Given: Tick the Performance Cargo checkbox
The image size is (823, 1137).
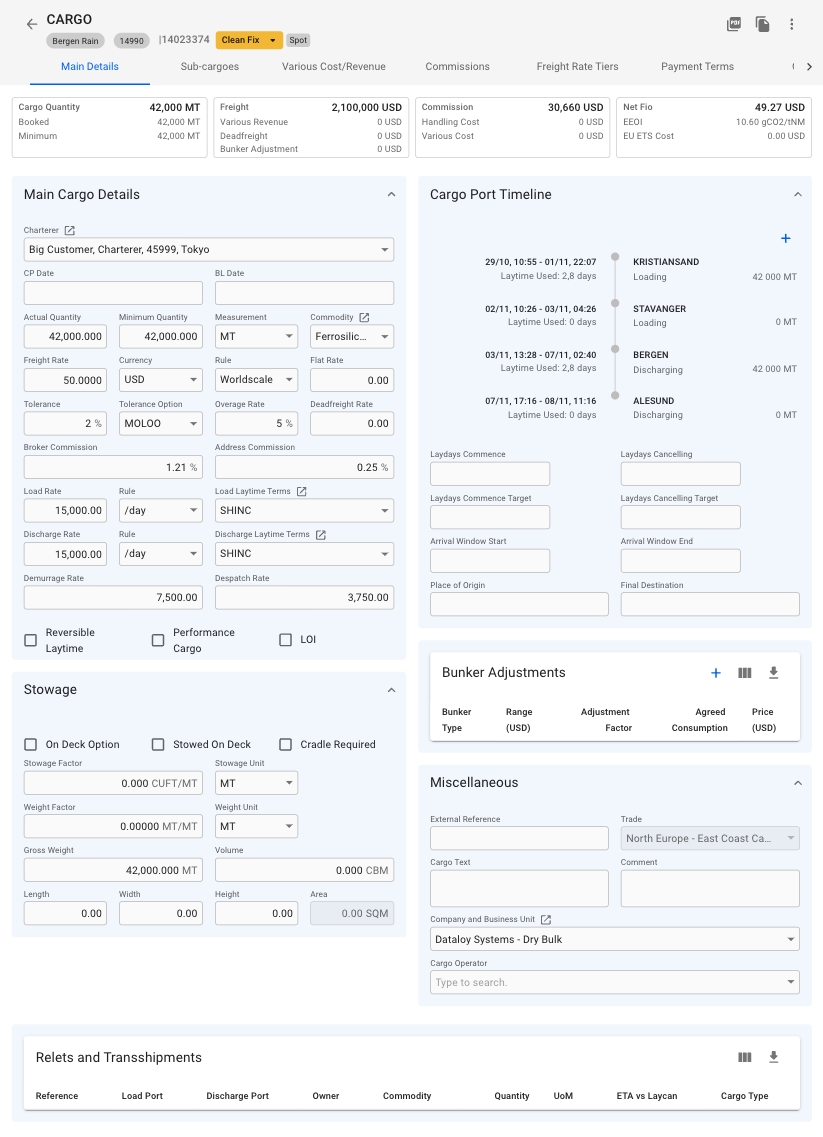Looking at the screenshot, I should point(158,640).
